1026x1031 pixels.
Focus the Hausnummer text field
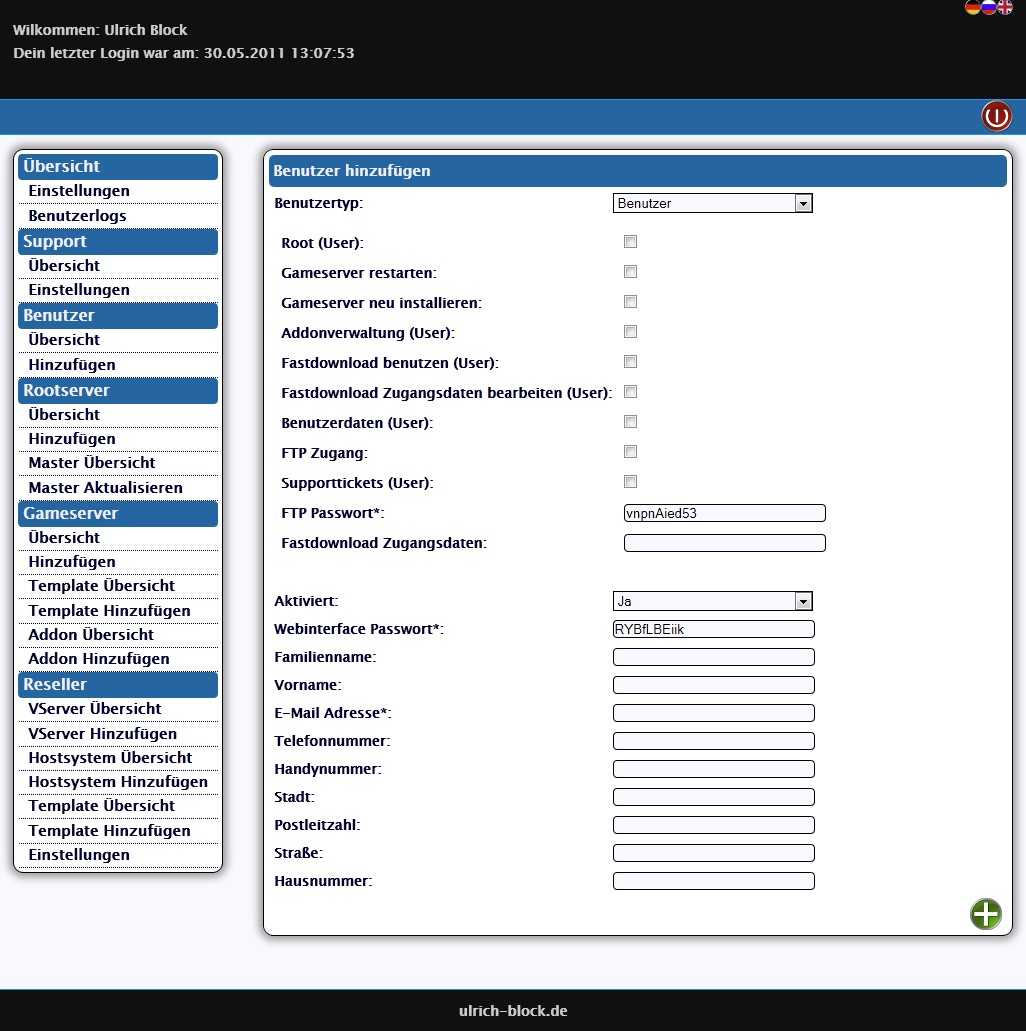[x=714, y=881]
